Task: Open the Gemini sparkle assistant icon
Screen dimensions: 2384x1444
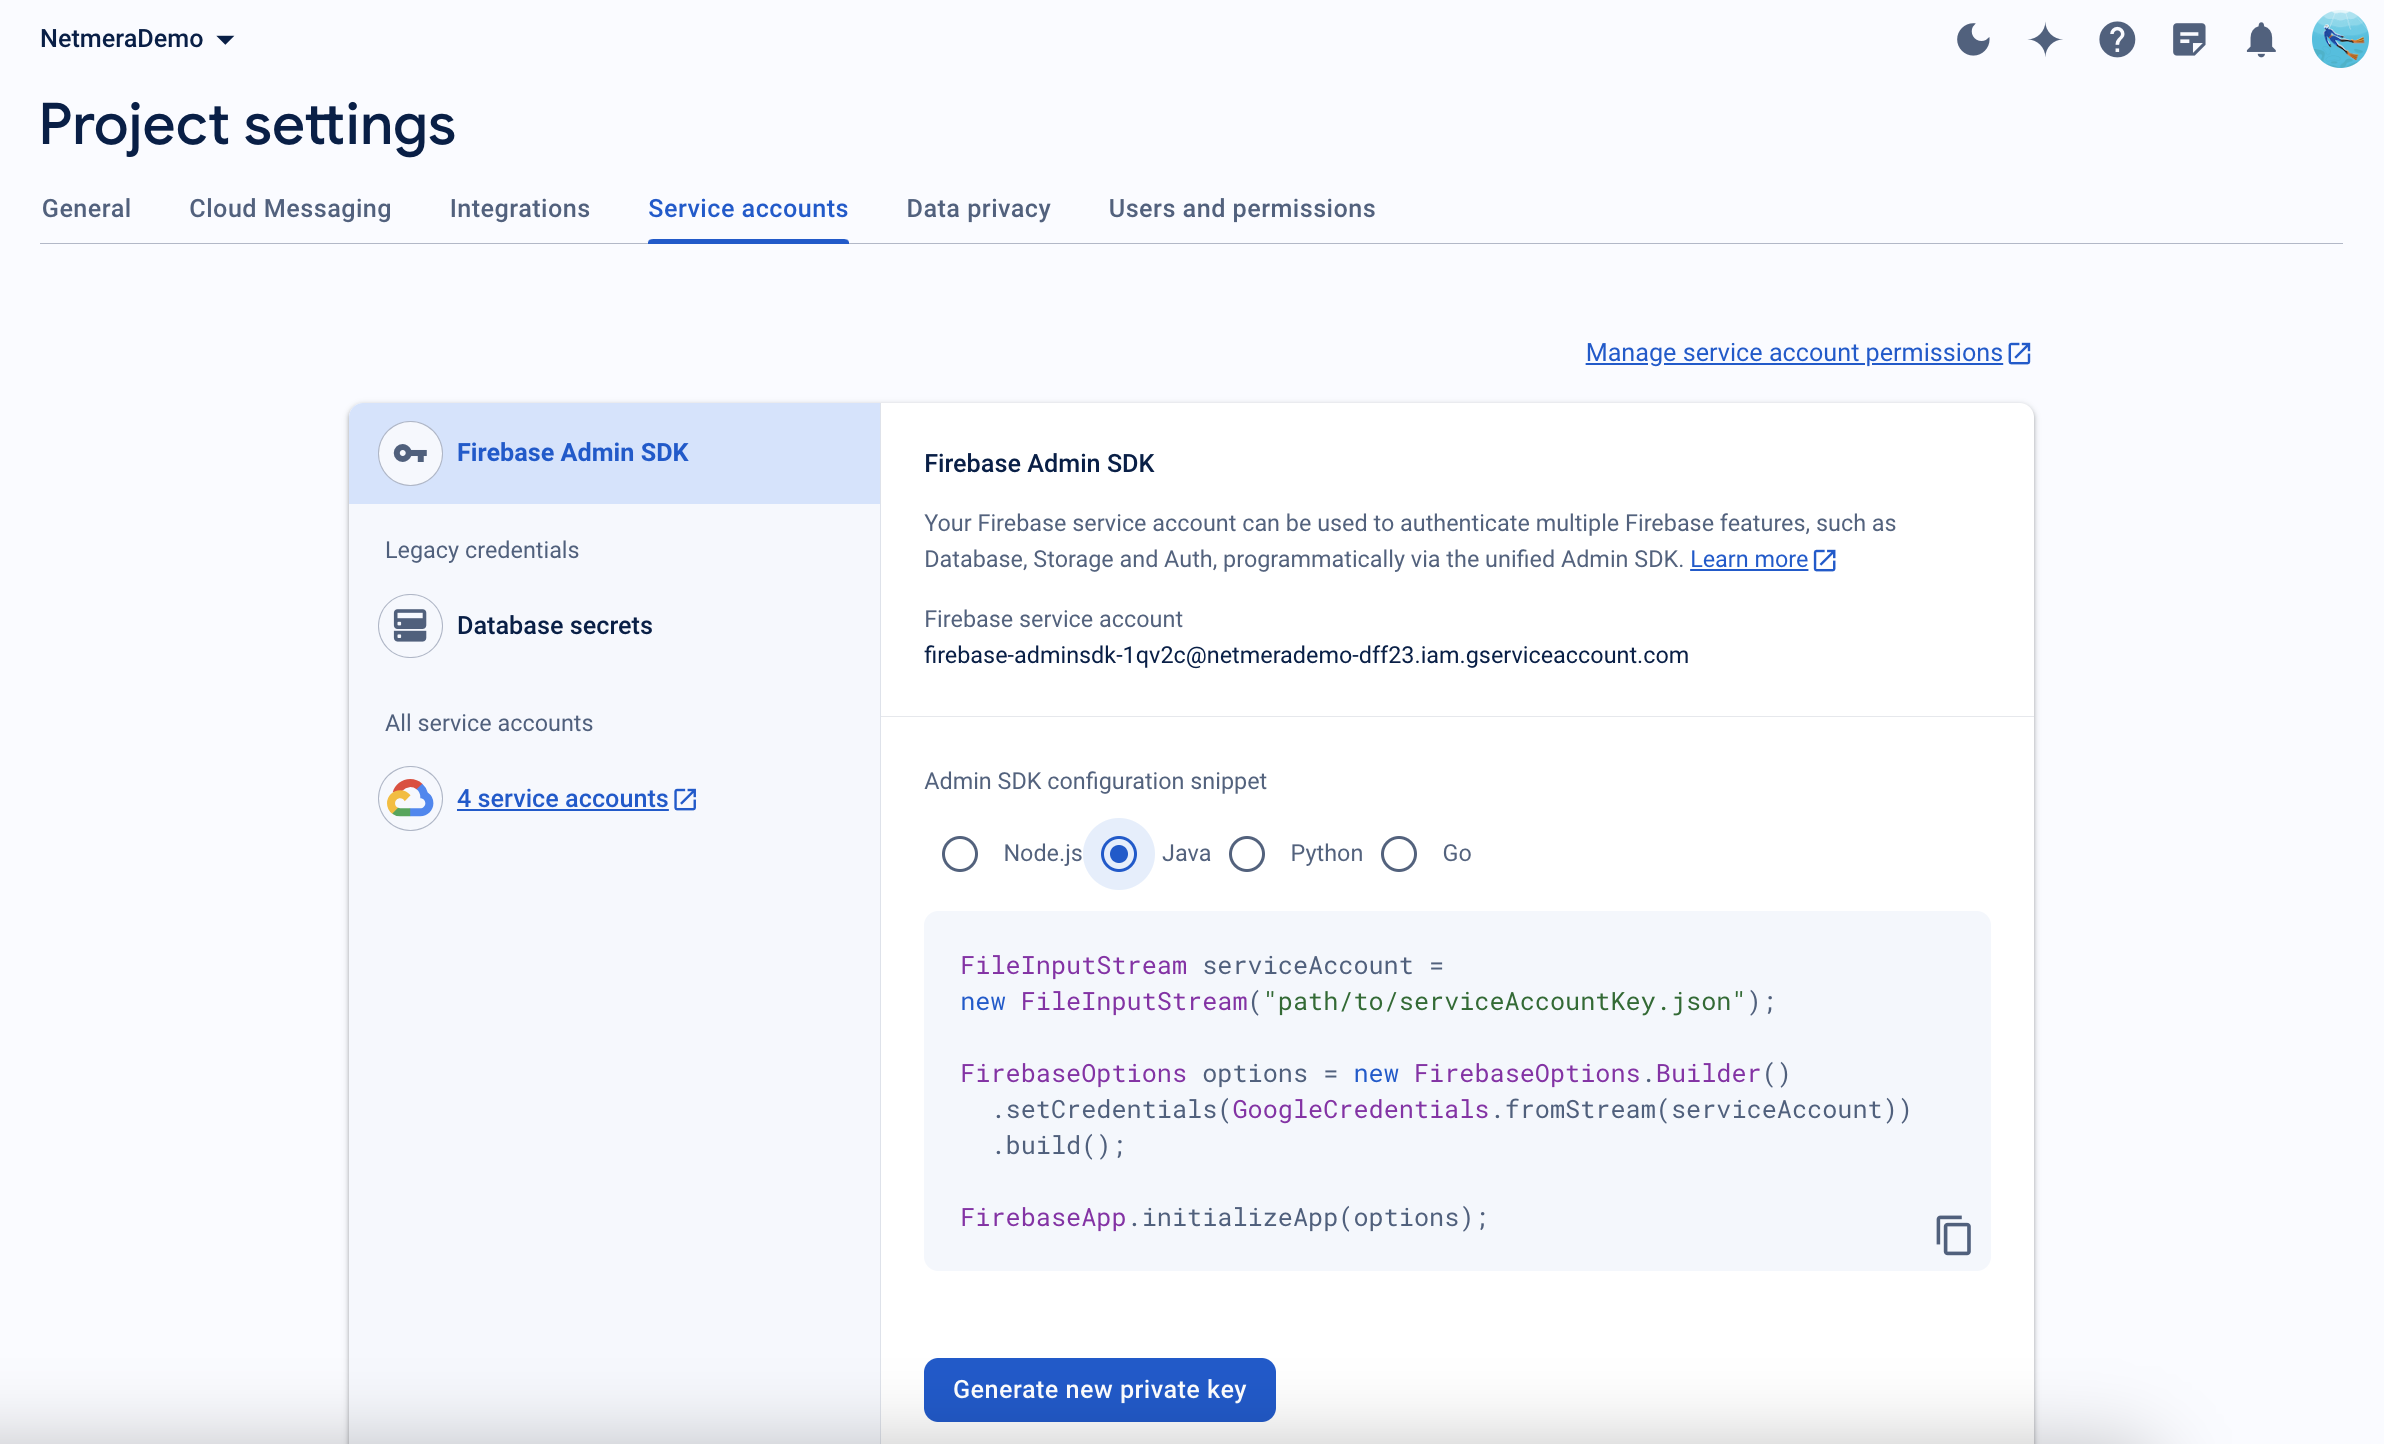Action: coord(2045,40)
